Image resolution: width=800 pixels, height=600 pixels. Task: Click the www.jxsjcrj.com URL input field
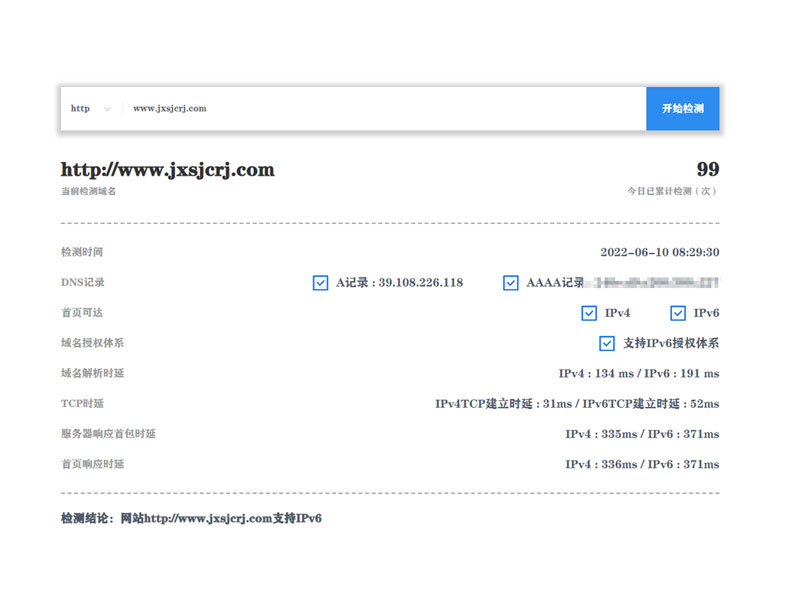pyautogui.click(x=380, y=109)
